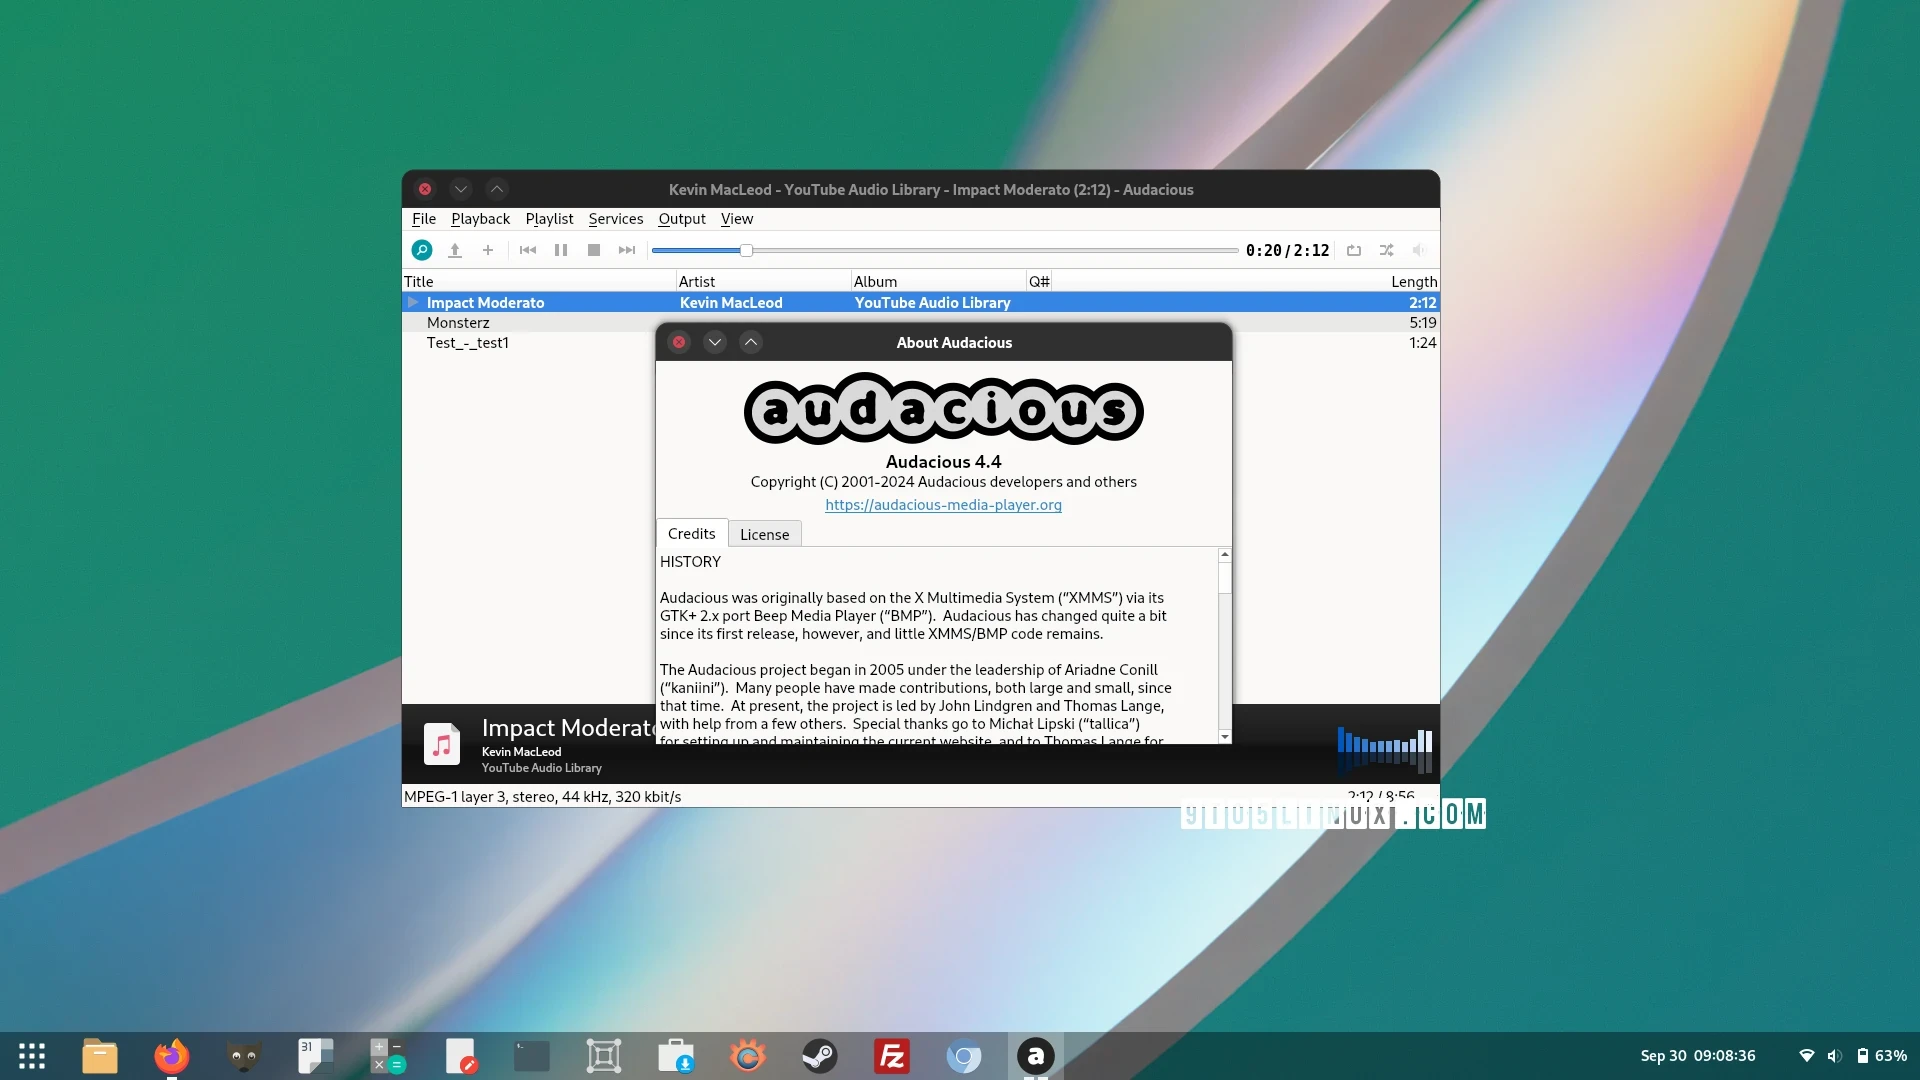
Task: Click the Audacious icon in the taskbar
Action: [x=1036, y=1056]
